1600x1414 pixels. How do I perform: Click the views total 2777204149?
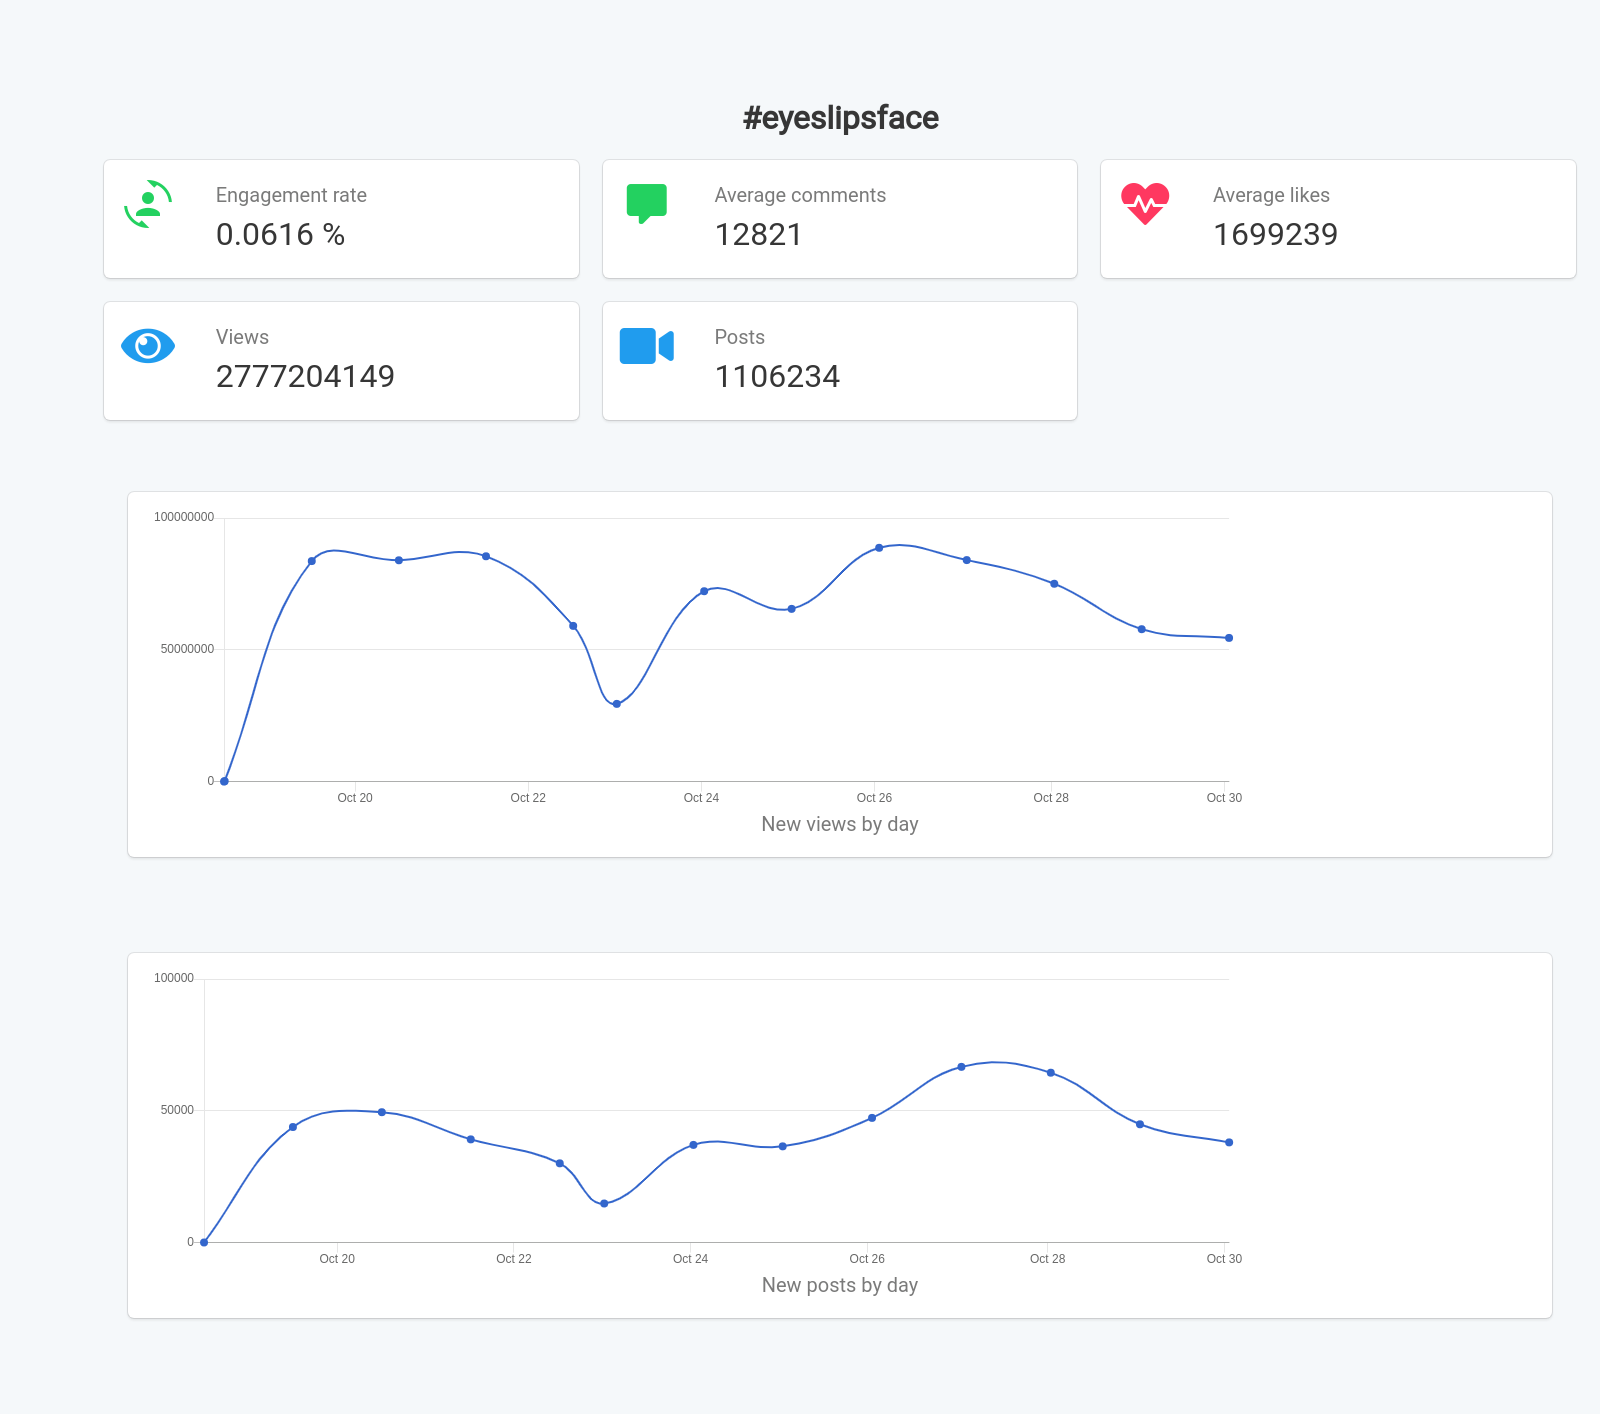pyautogui.click(x=305, y=376)
